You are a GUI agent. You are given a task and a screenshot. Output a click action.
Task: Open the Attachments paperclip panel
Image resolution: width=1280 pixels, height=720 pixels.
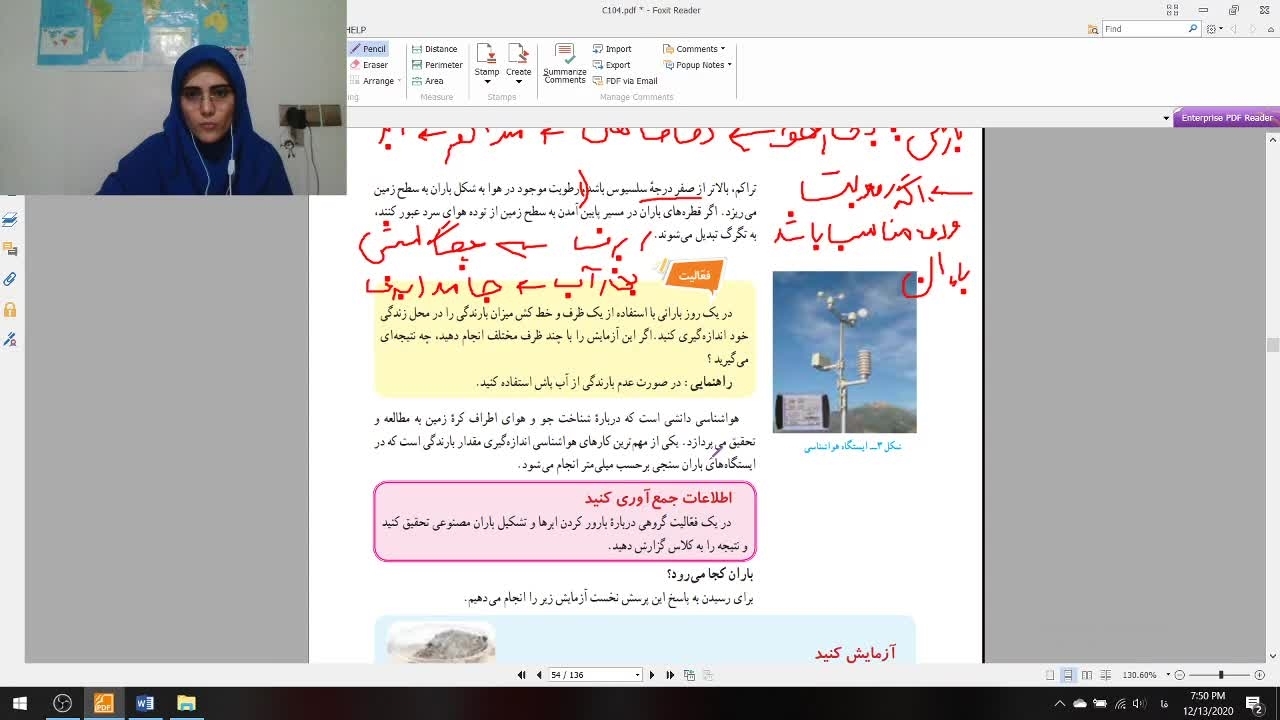click(10, 279)
